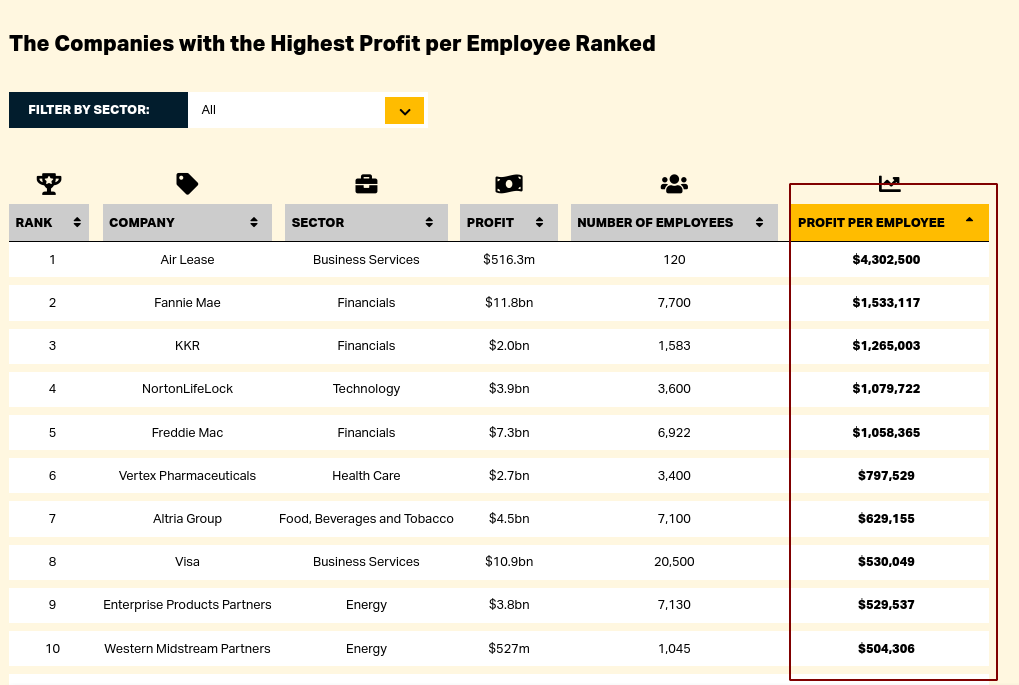Screen dimensions: 1019x685
Task: Select the NortonLifeLock company cell
Action: pos(187,389)
